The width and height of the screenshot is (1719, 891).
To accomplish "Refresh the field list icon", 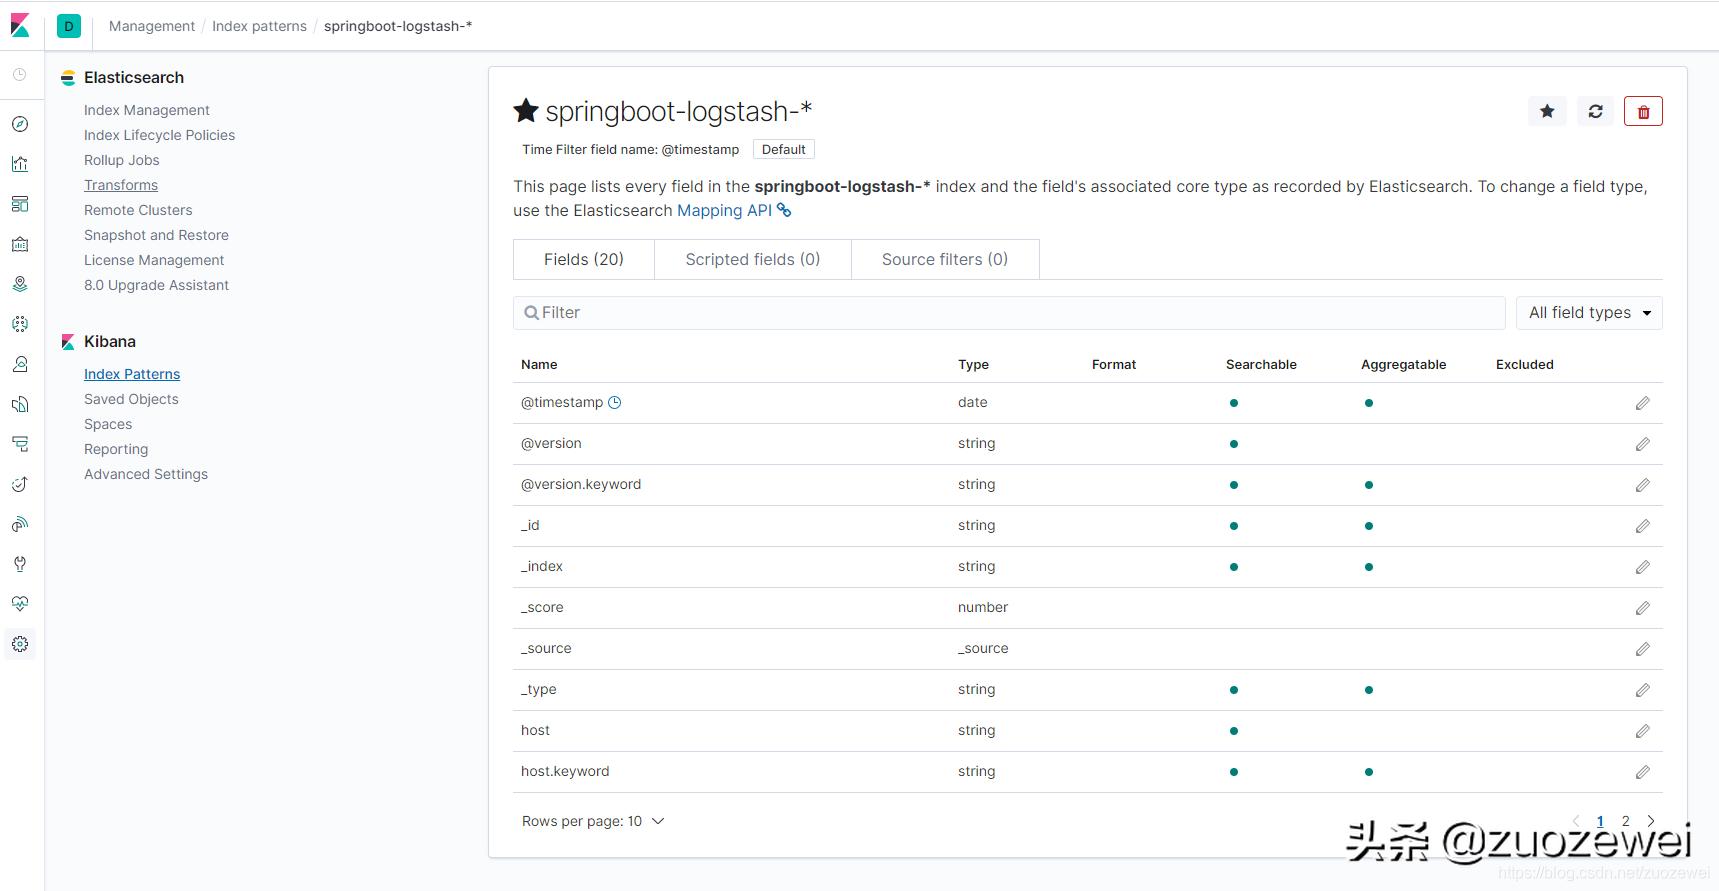I will point(1595,112).
